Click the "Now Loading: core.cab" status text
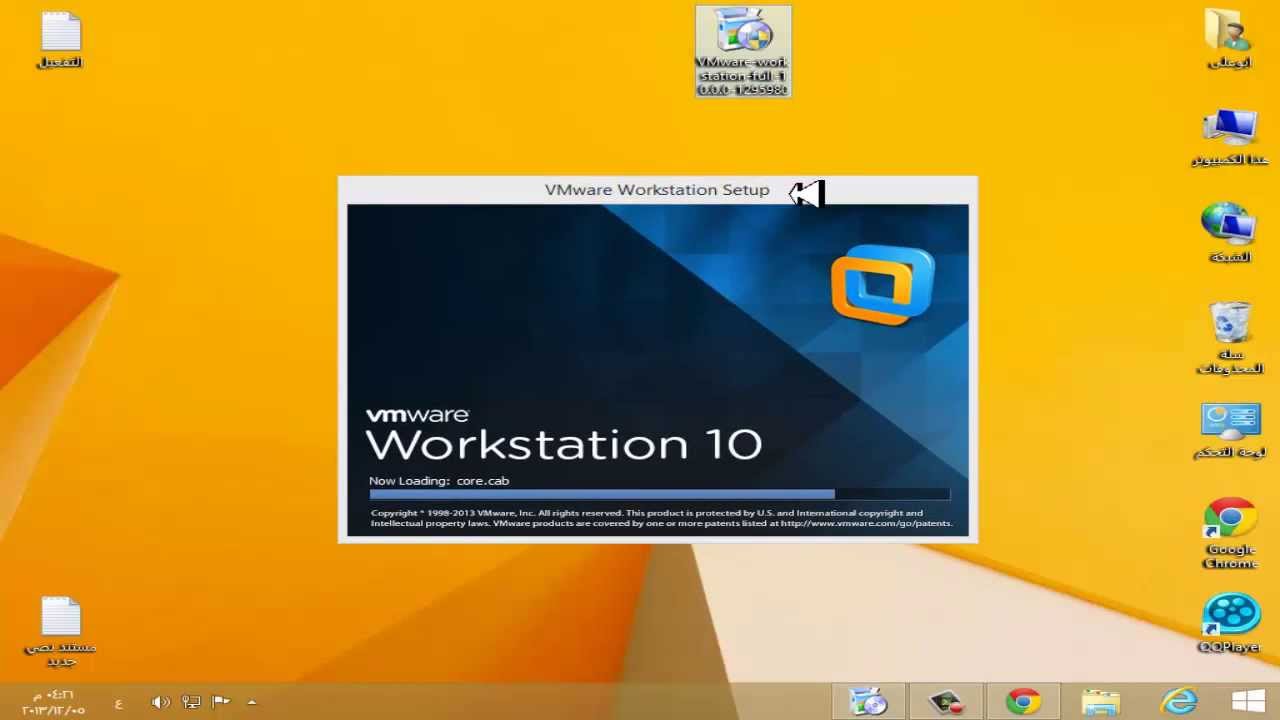The height and width of the screenshot is (720, 1280). 439,481
